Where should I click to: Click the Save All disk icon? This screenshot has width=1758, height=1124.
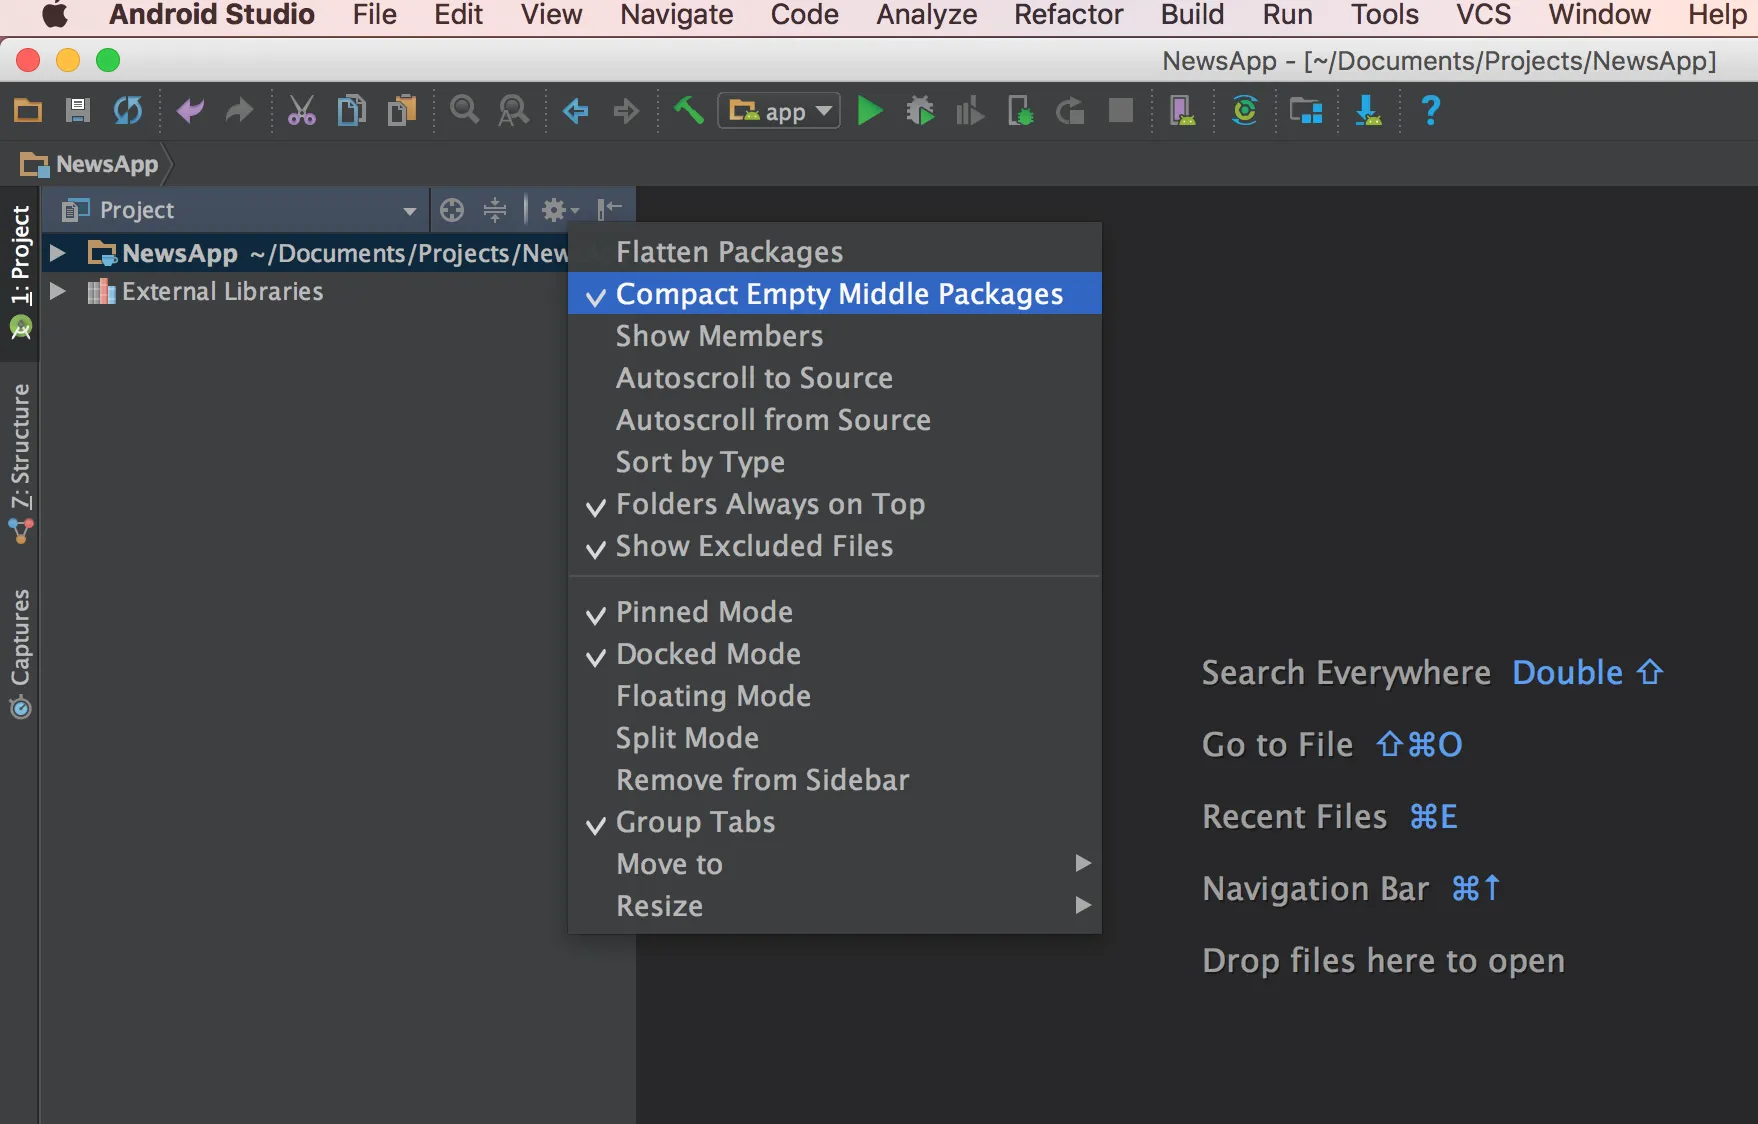pos(78,110)
